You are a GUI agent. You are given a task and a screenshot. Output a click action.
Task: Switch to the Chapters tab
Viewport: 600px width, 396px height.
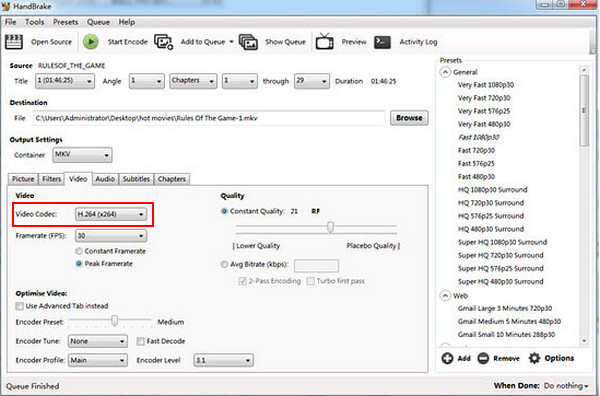click(x=172, y=179)
